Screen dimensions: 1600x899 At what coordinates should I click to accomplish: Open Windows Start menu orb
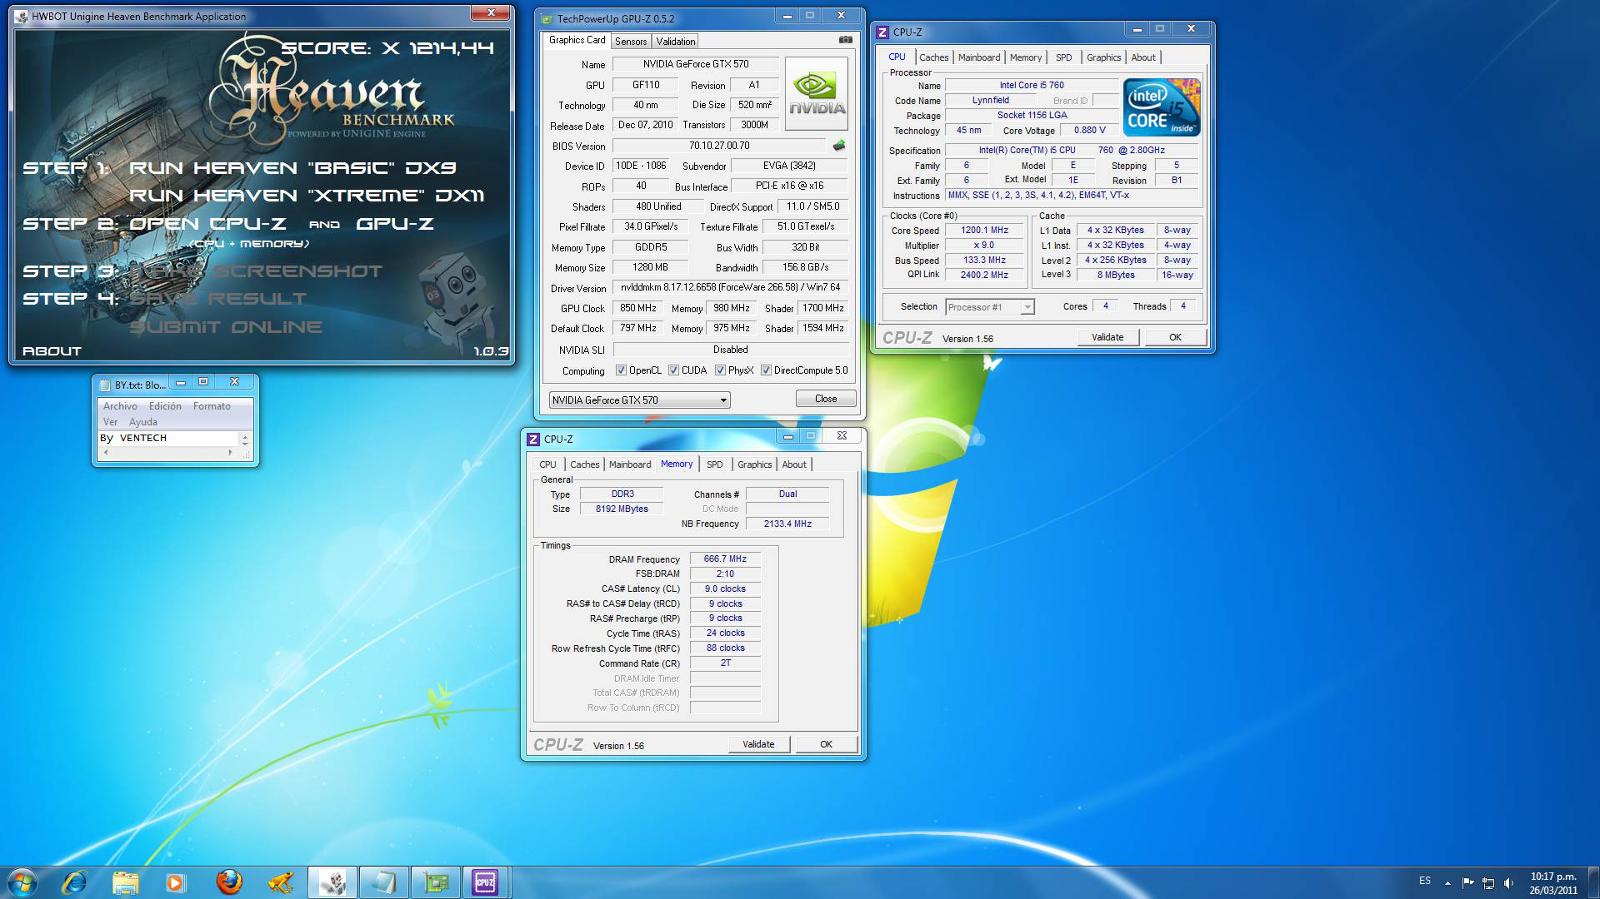[x=22, y=882]
